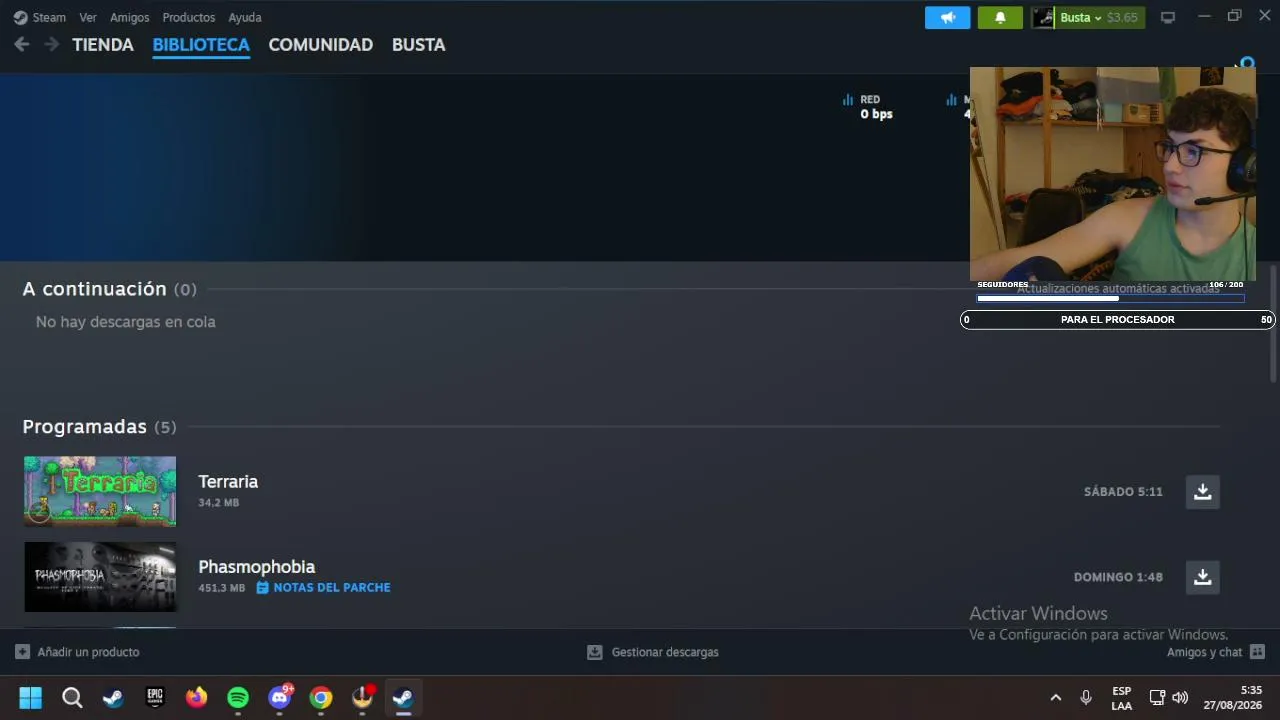
Task: Click the calendar icon beside Notas del parche
Action: pos(263,587)
